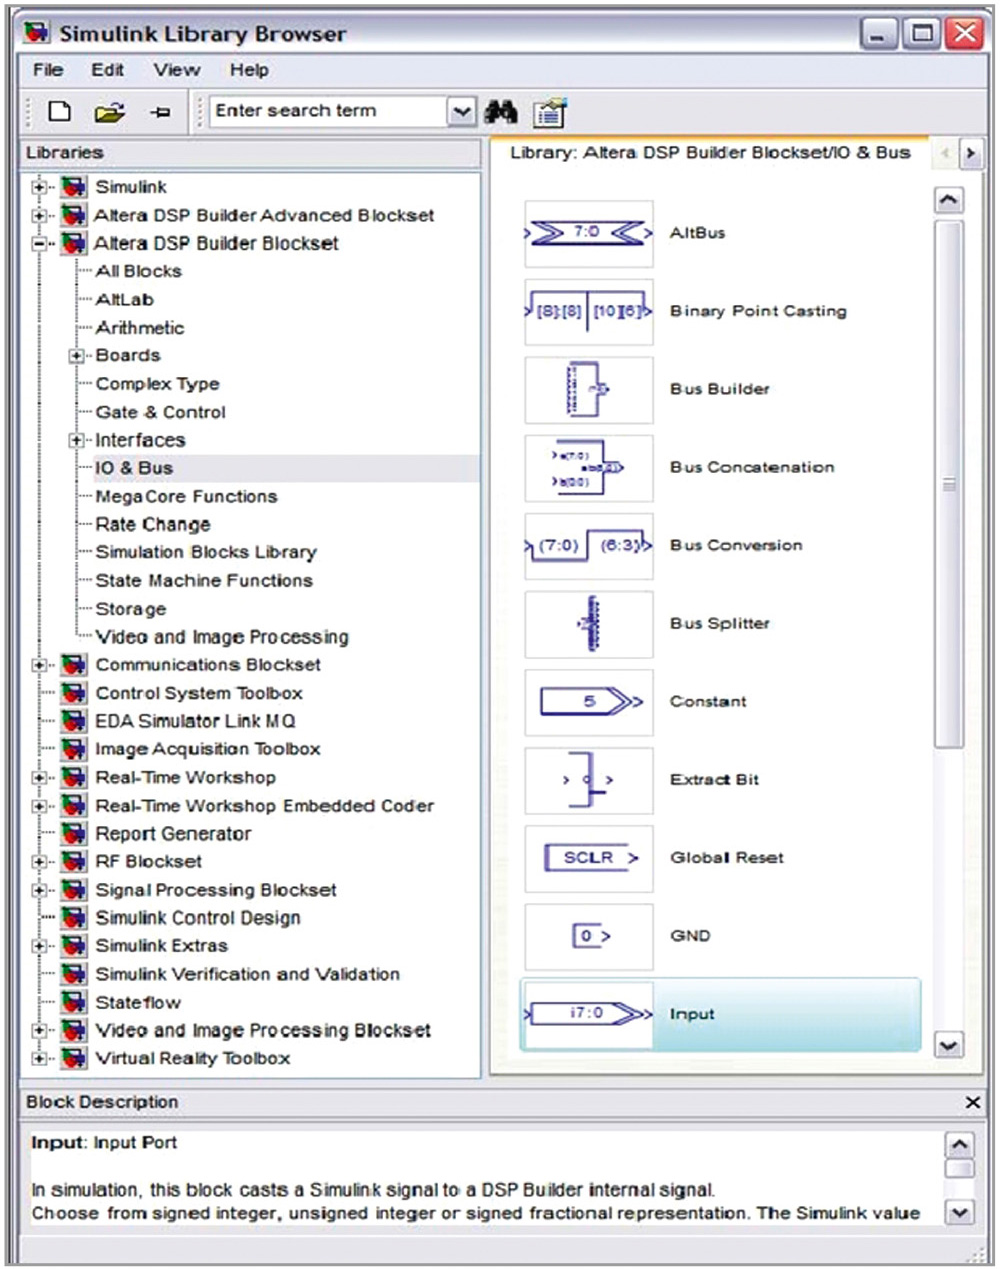Screen dimensions: 1000x1269
Task: Click the search options icon beside binoculars
Action: click(550, 113)
